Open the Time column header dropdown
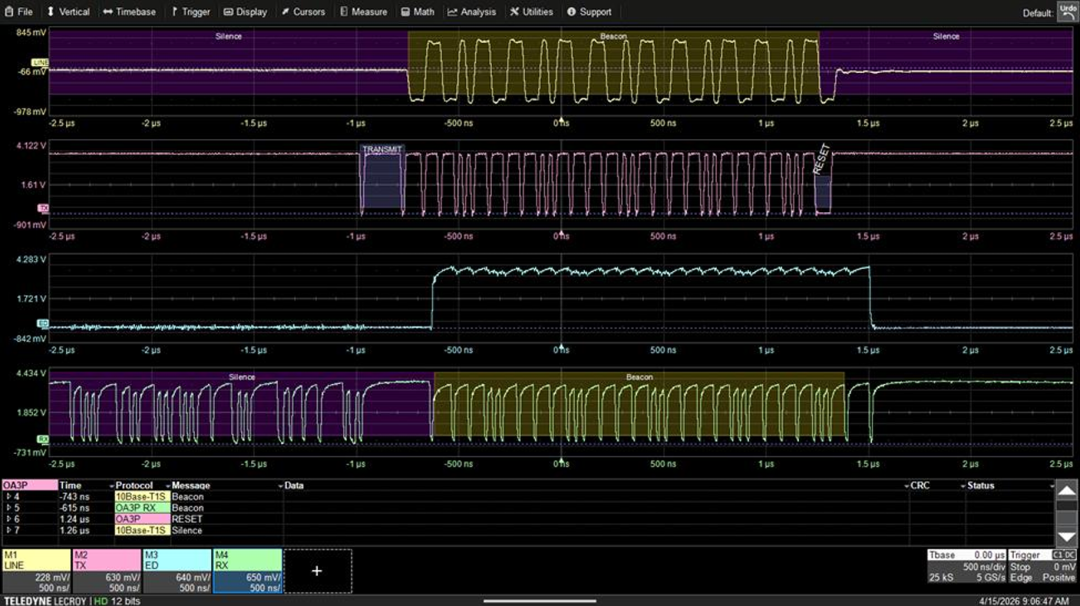This screenshot has height=606, width=1080. pyautogui.click(x=112, y=486)
